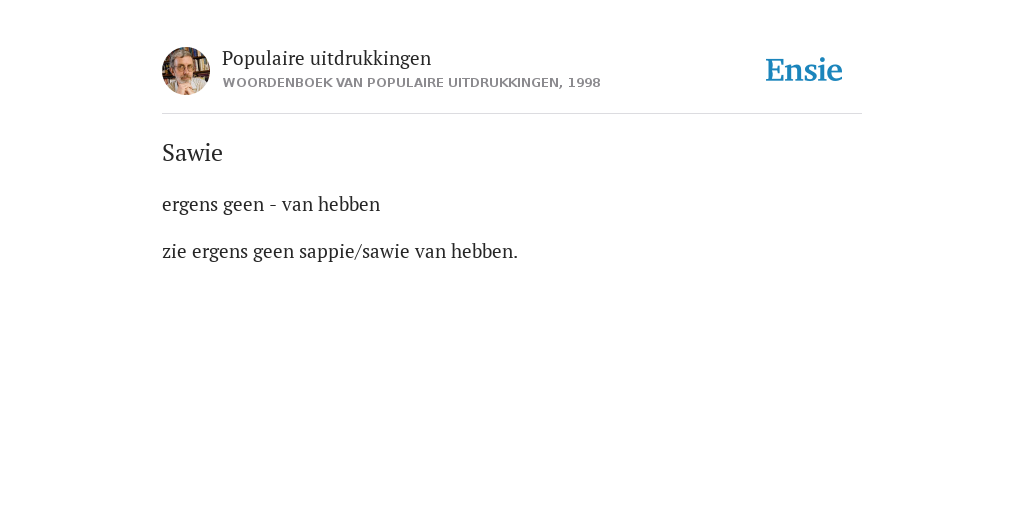Click the Ensie logo

point(804,70)
